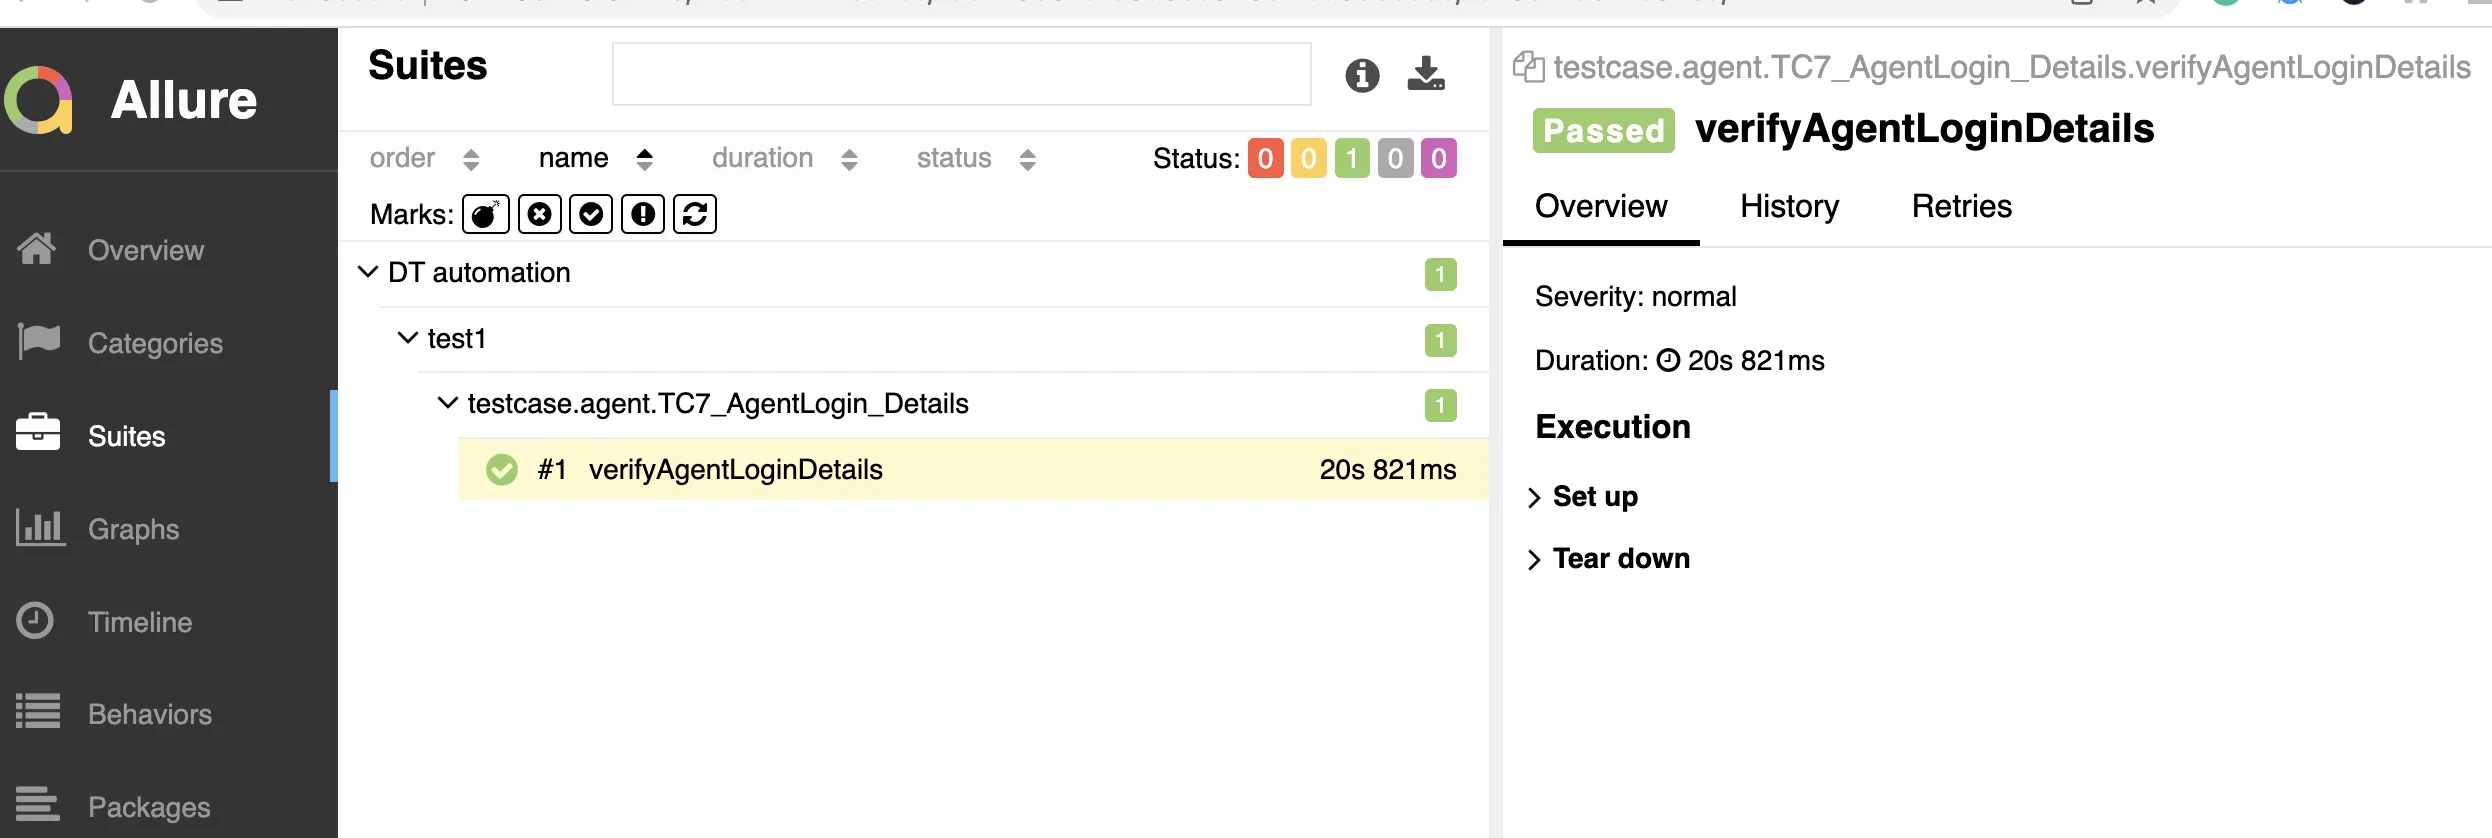The width and height of the screenshot is (2492, 838).
Task: Click the copy icon beside the test path
Action: (x=1528, y=67)
